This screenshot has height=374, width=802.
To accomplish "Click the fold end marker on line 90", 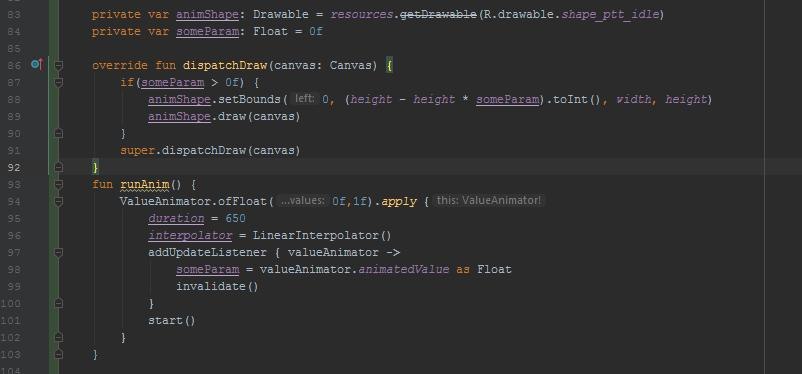I will (58, 133).
